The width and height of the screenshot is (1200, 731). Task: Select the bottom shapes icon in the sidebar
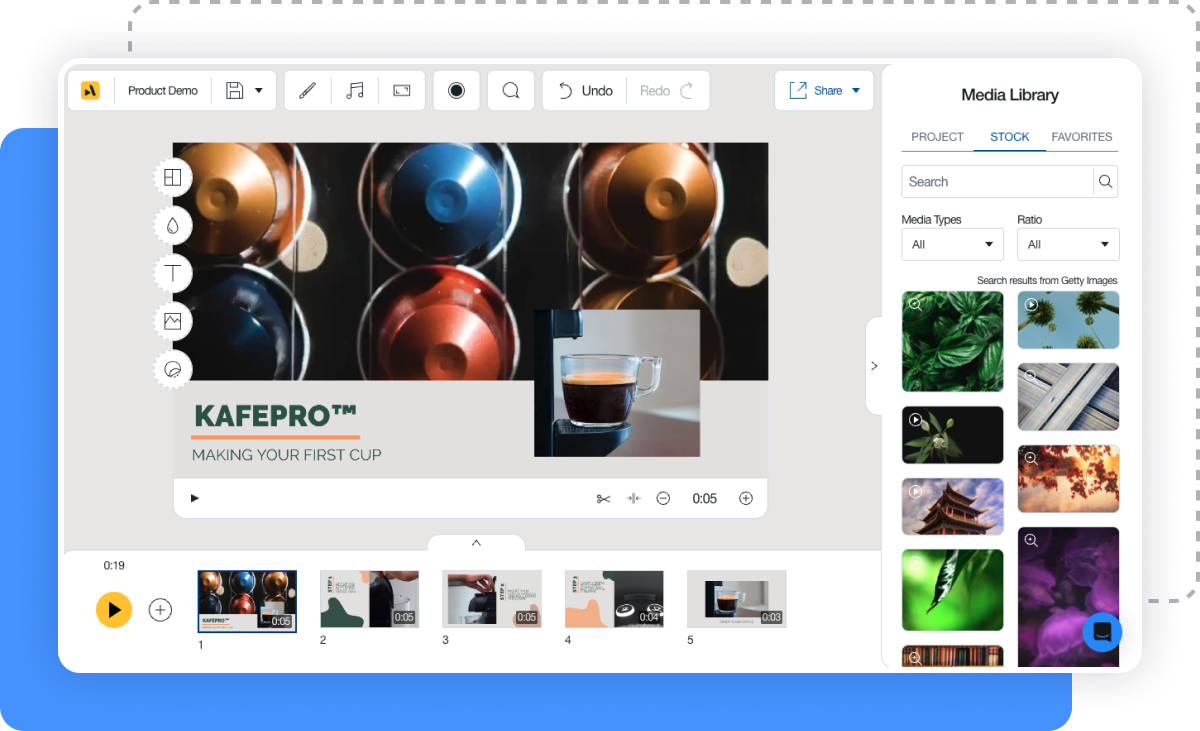pyautogui.click(x=172, y=369)
